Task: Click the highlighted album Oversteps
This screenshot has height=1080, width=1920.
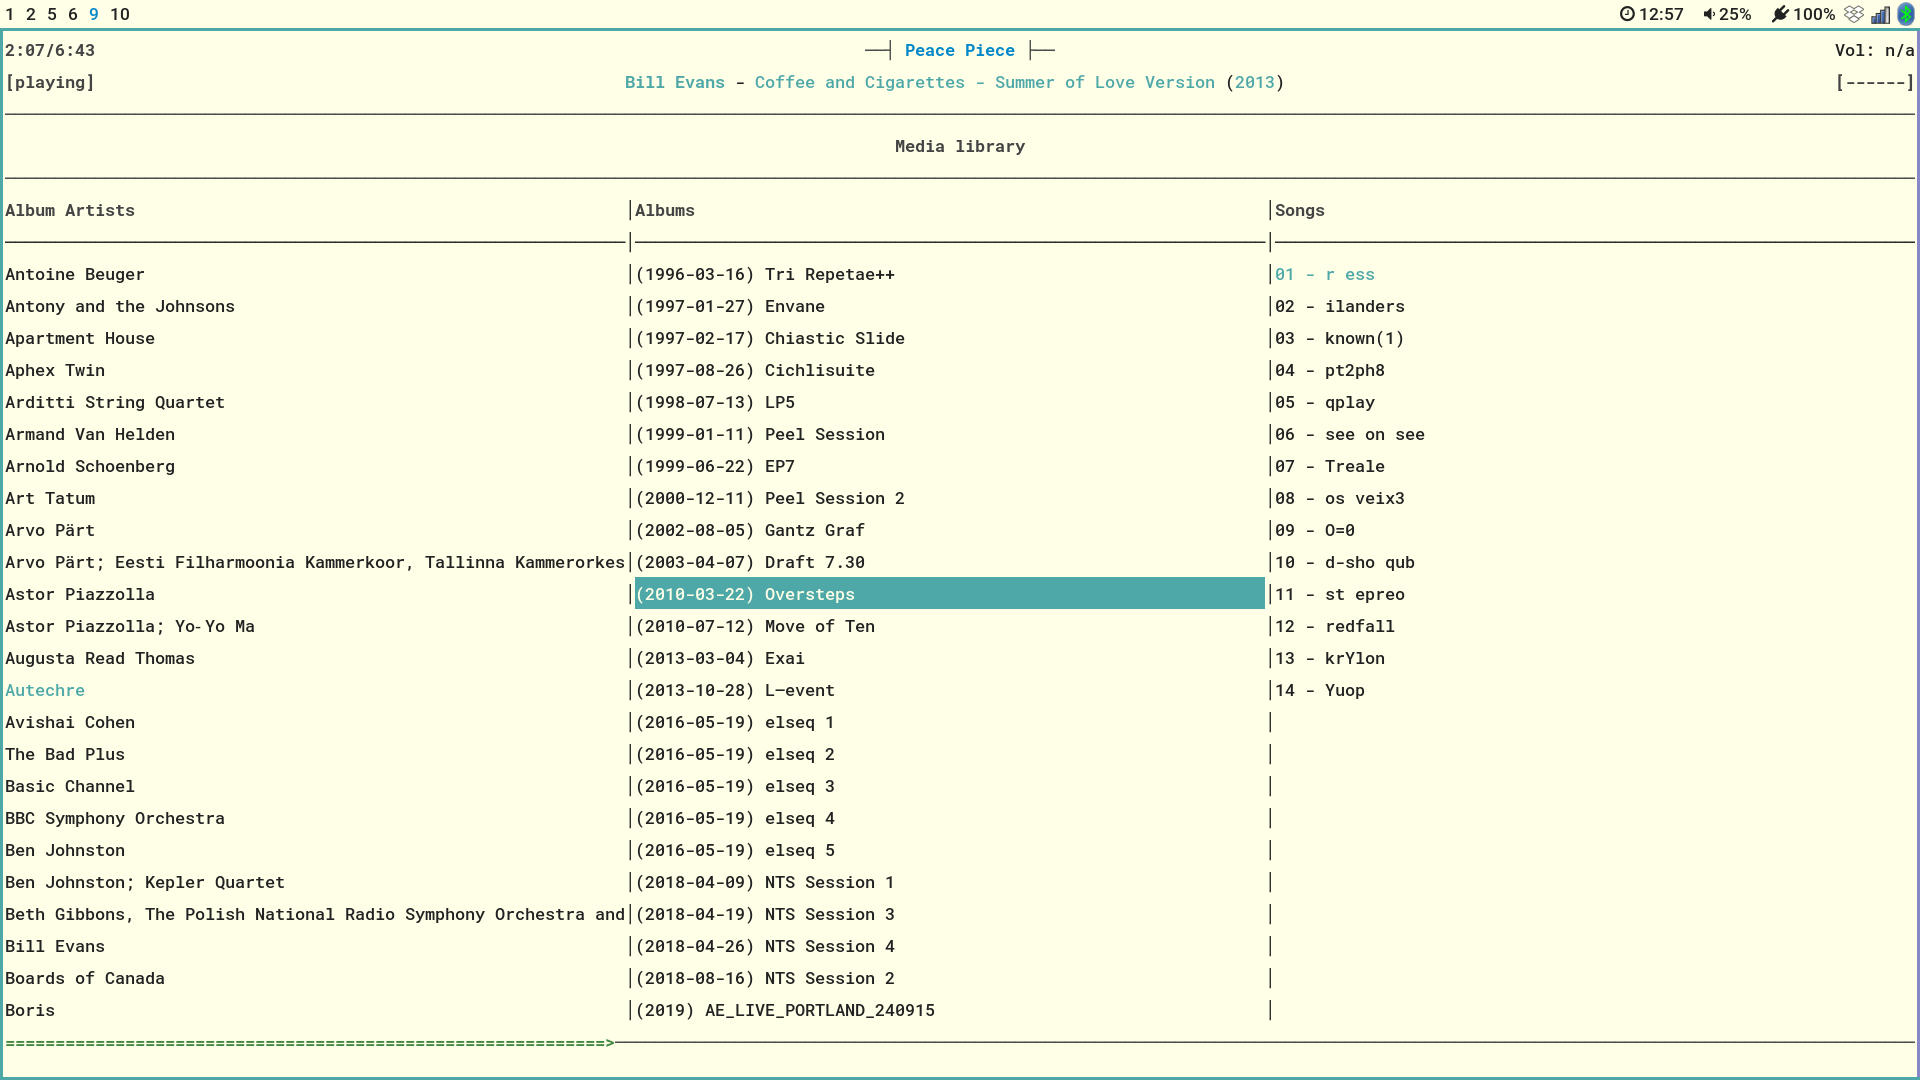Action: pyautogui.click(x=746, y=594)
